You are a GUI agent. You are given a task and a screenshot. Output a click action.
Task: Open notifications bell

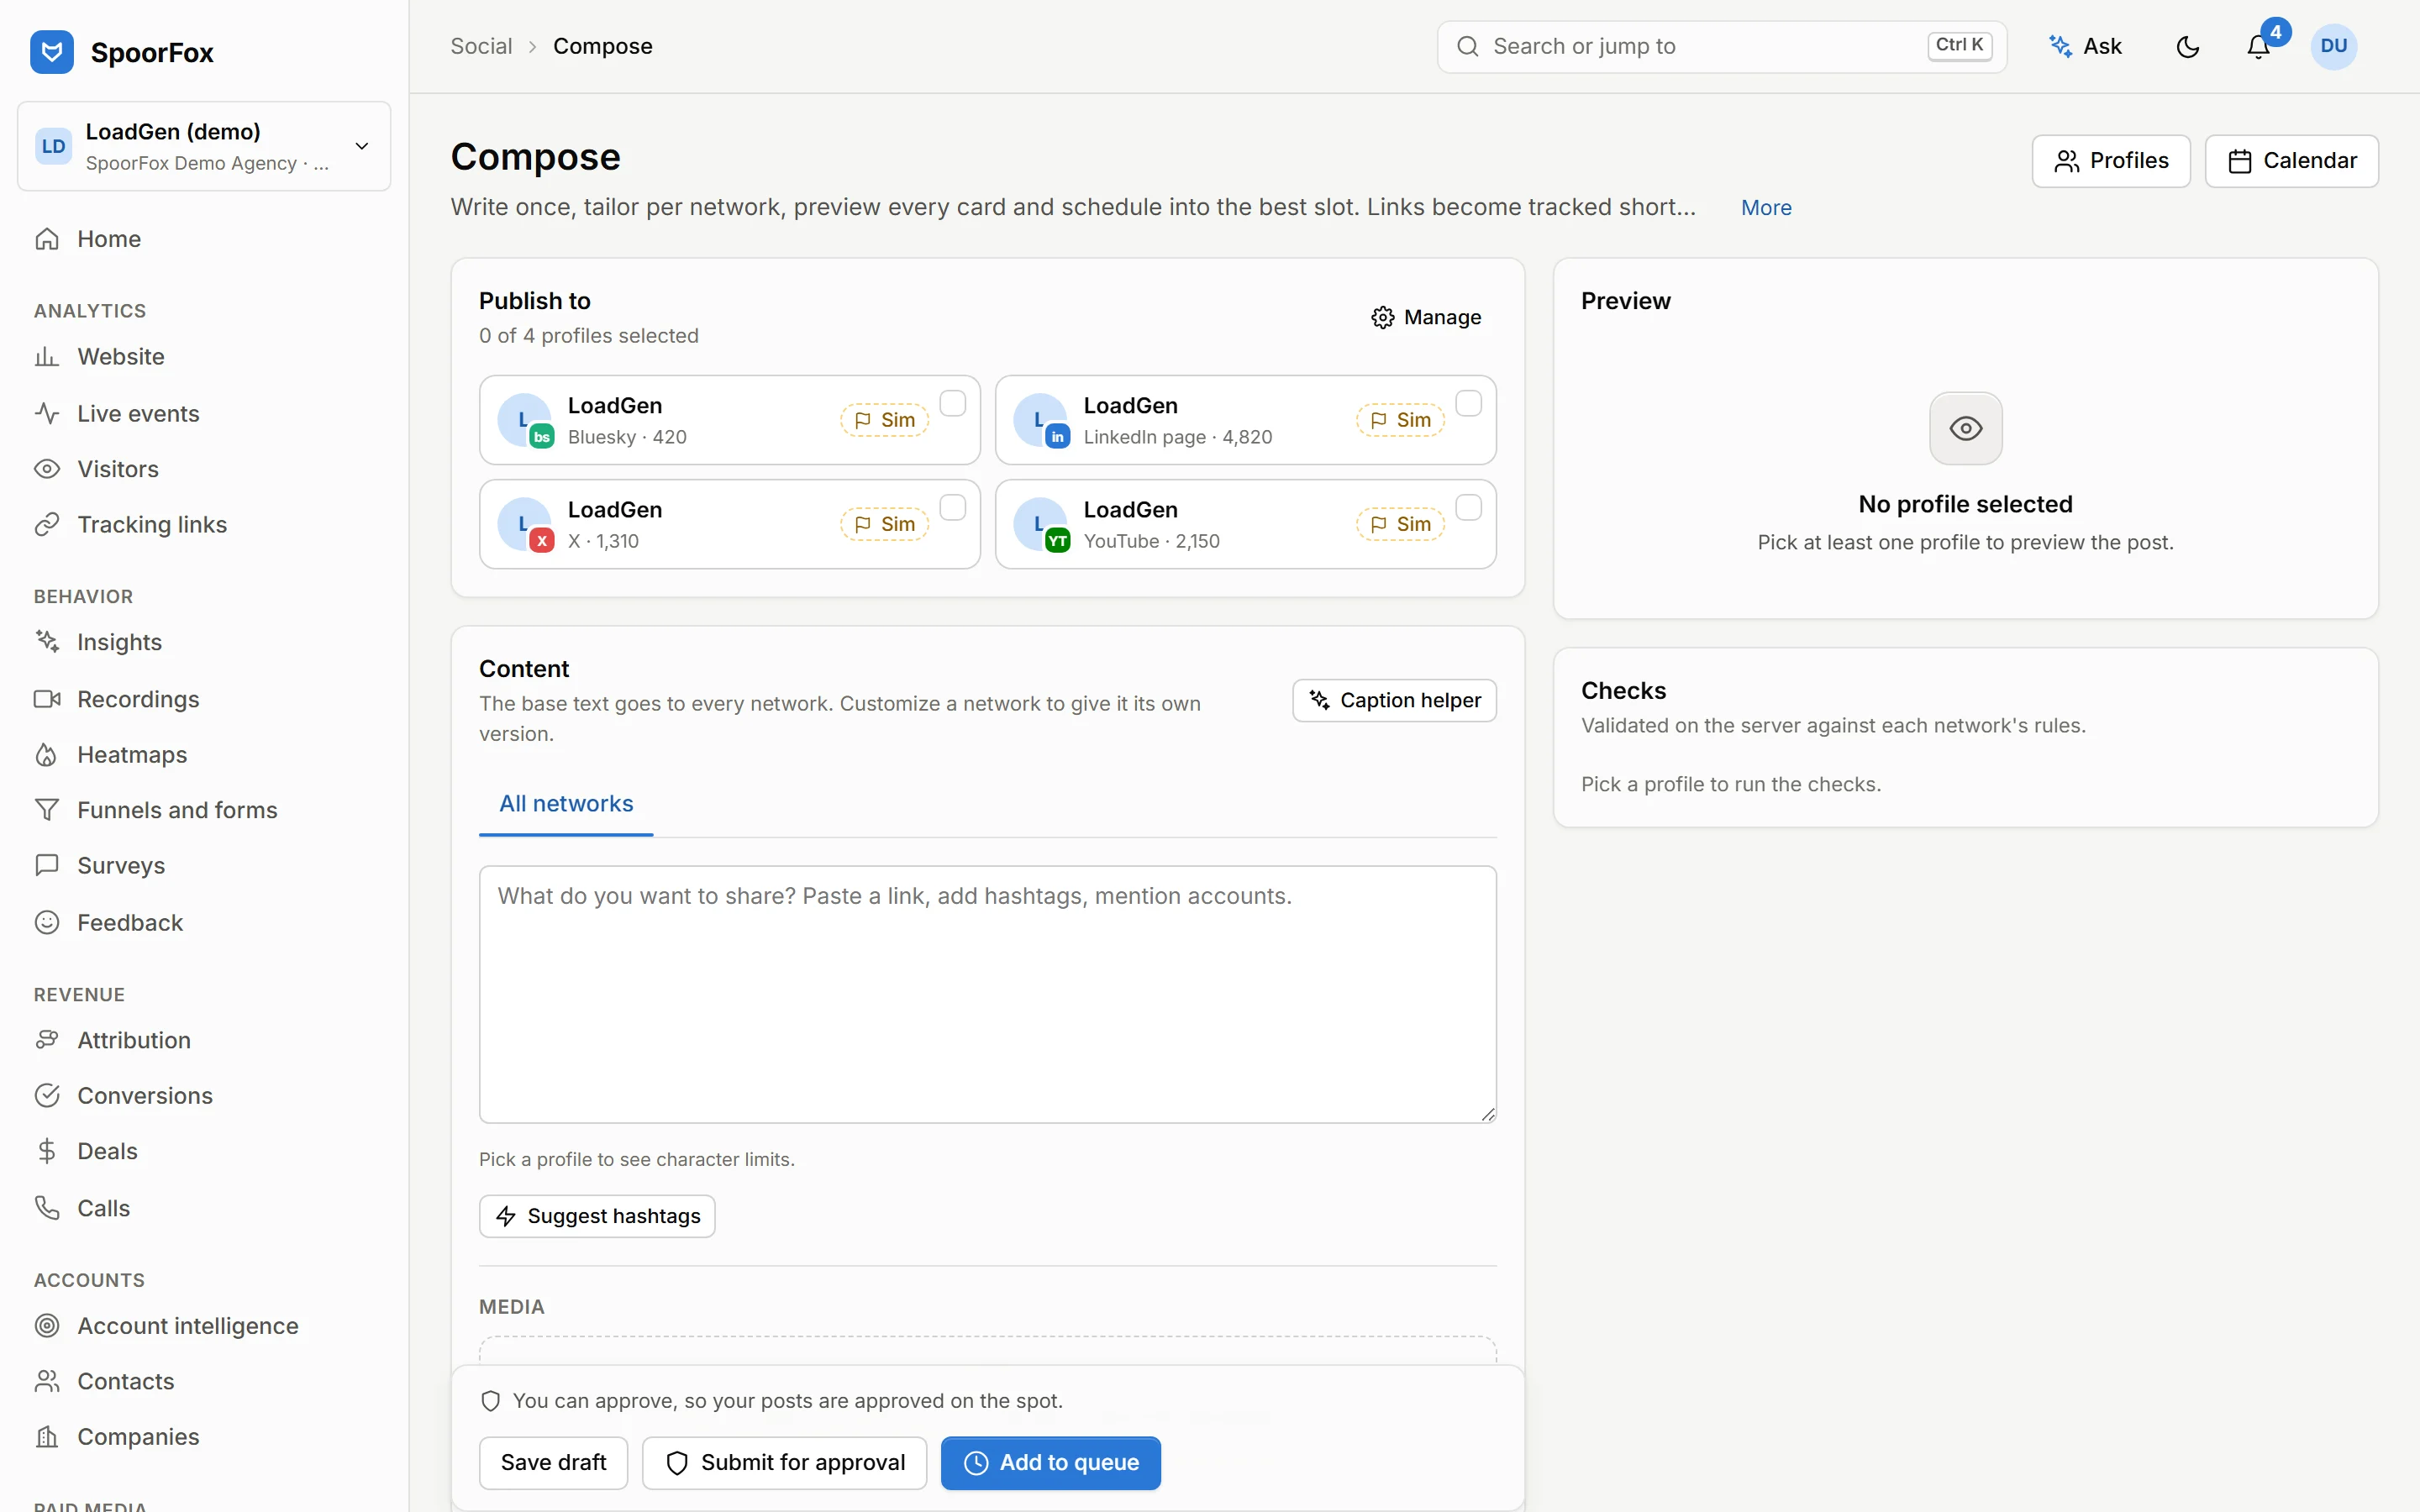pyautogui.click(x=2258, y=47)
